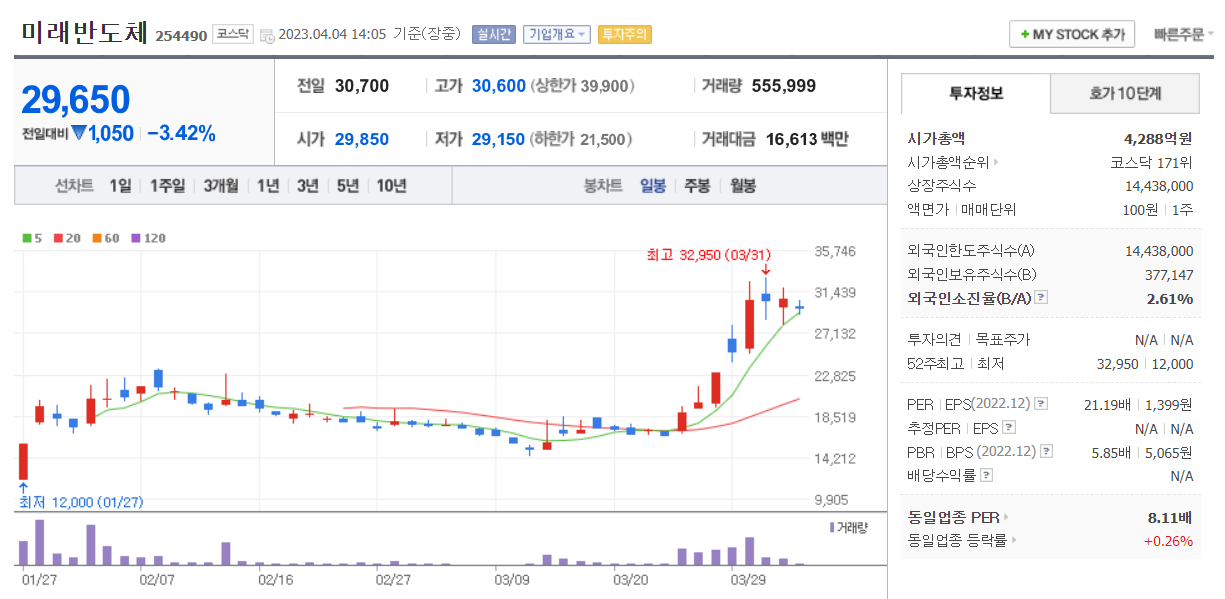Screen dimensions: 1225x599
Task: Click the MY STOCK 추가 button
Action: (x=1072, y=34)
